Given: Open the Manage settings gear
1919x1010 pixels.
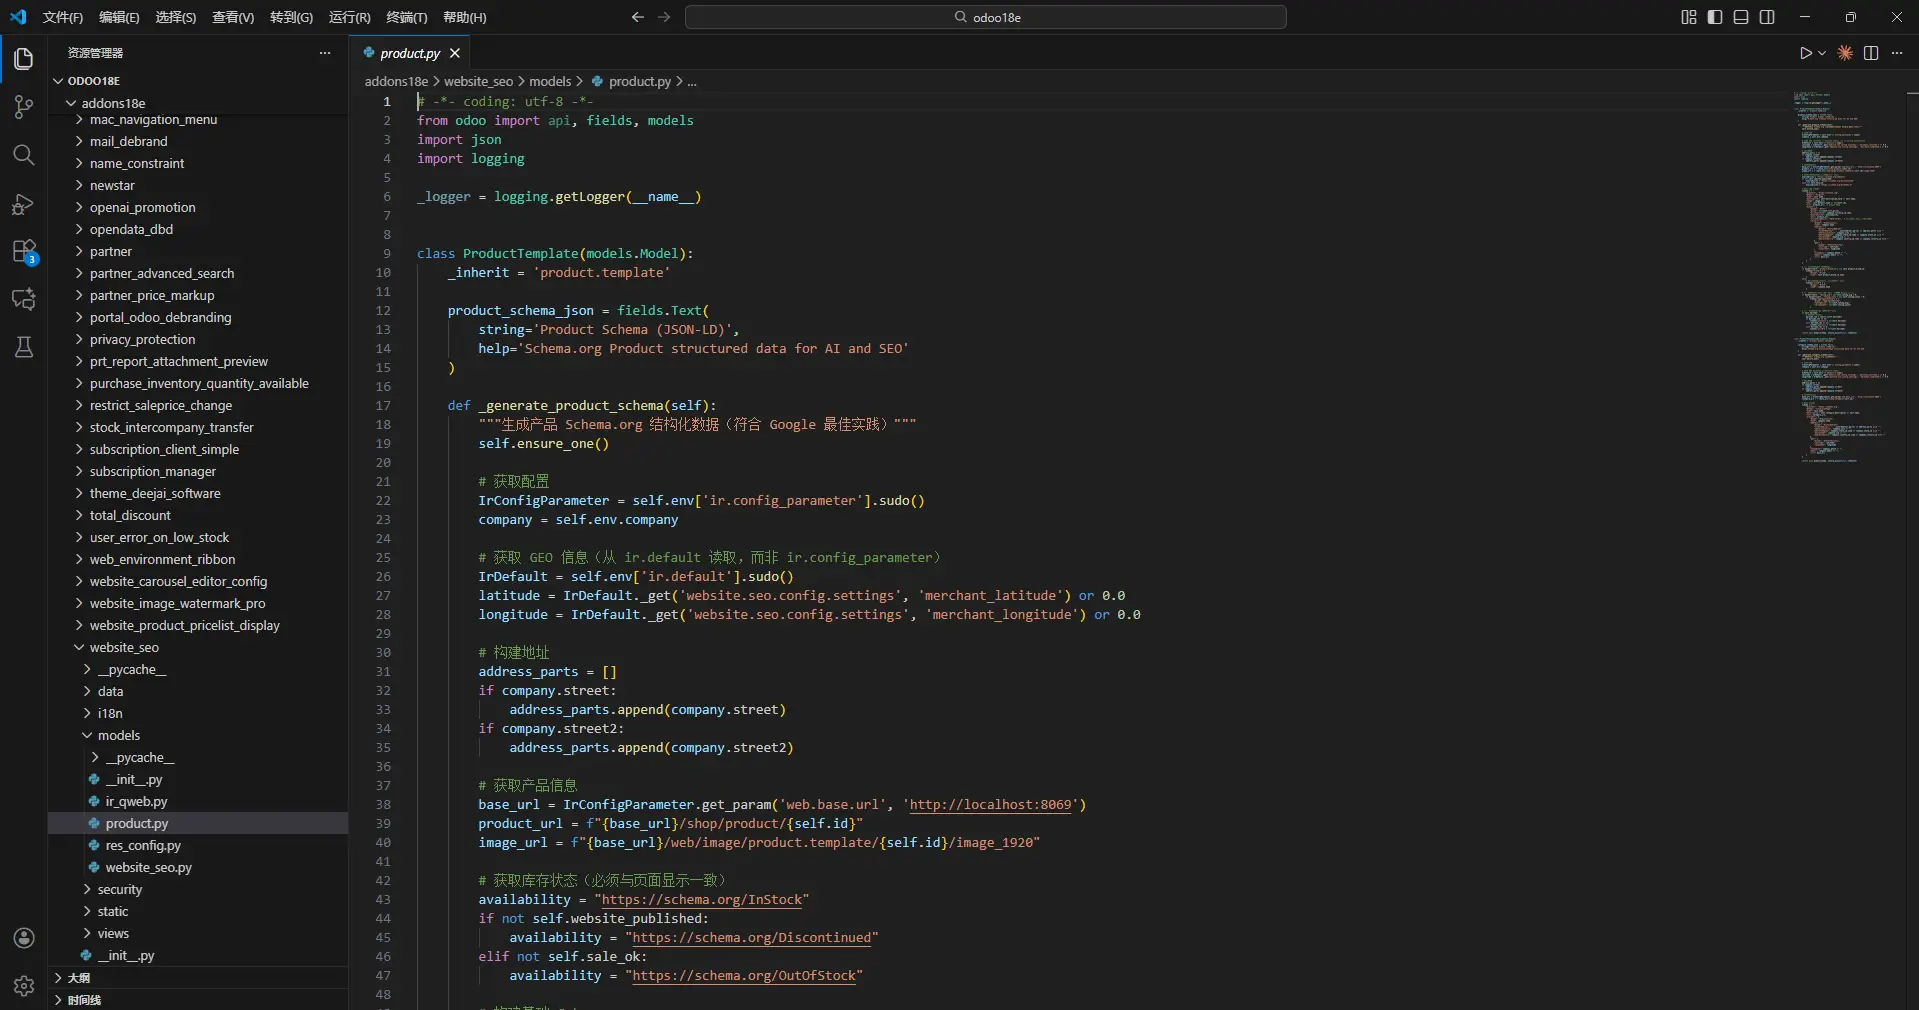Looking at the screenshot, I should [23, 986].
